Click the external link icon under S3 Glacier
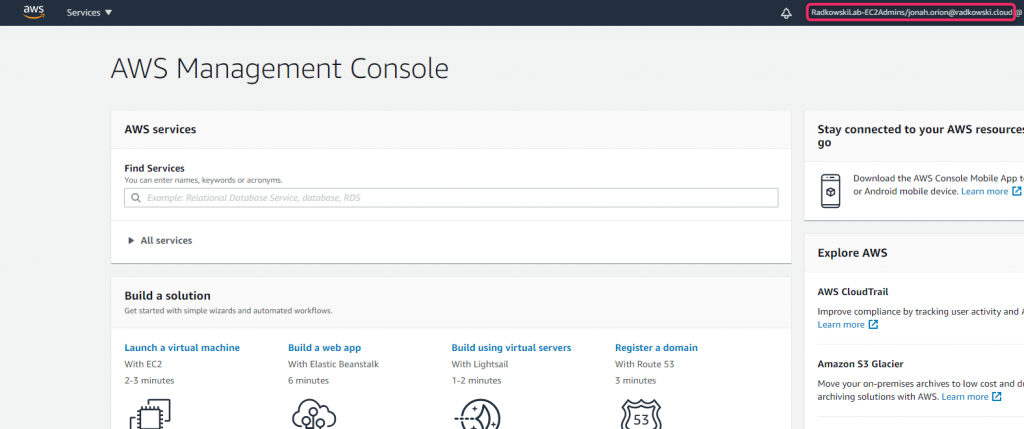1024x429 pixels. 997,396
